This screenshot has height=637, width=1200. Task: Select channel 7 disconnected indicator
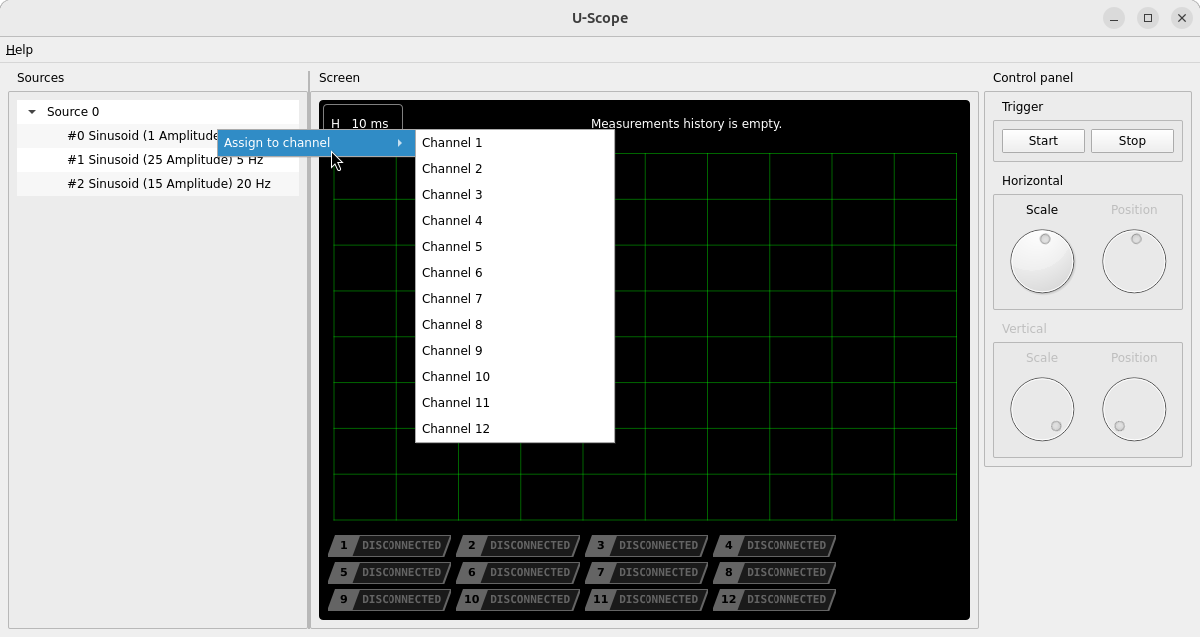pos(644,573)
